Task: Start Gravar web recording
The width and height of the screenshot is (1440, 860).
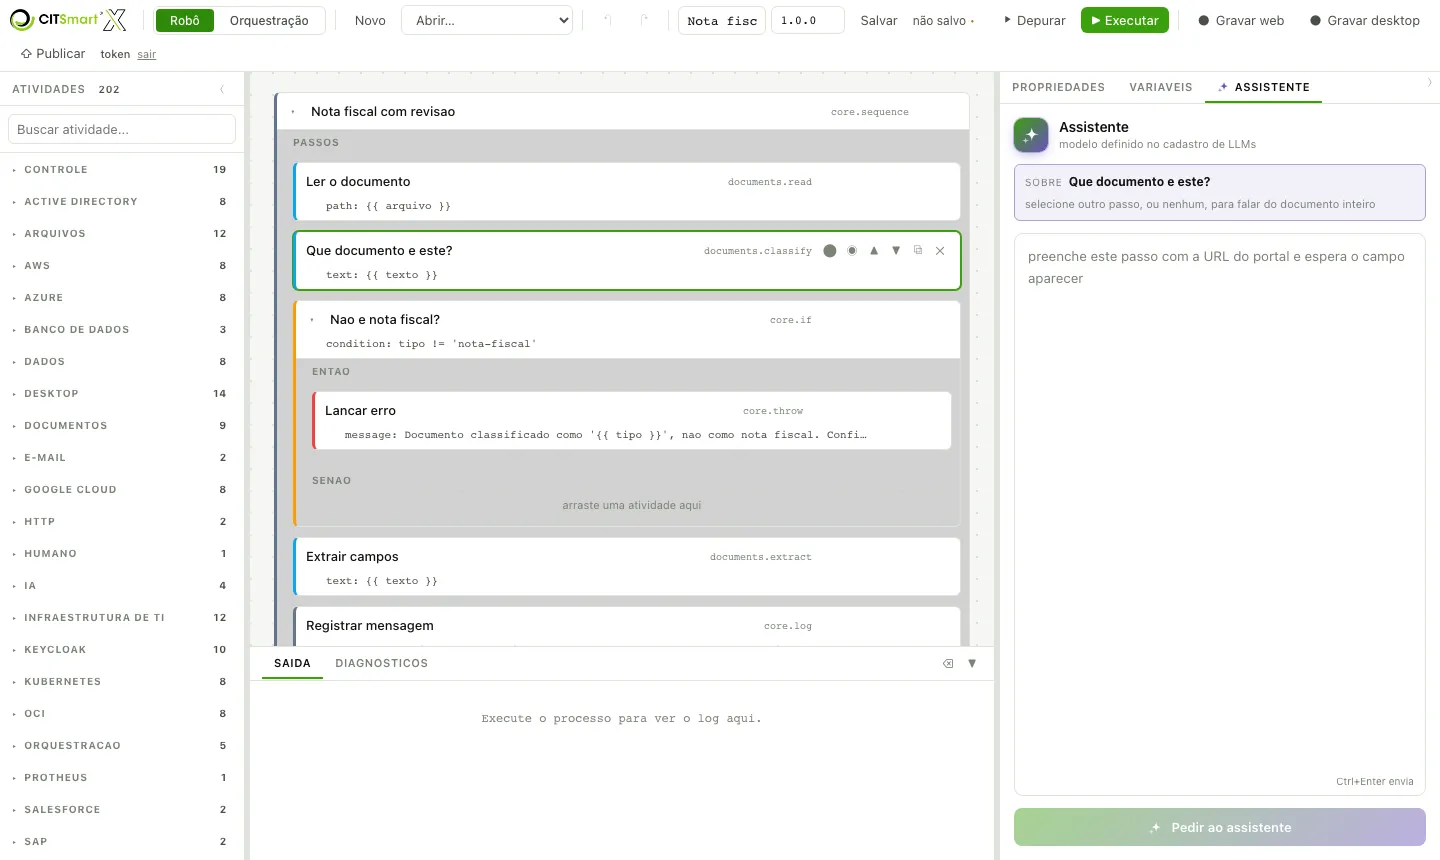Action: pyautogui.click(x=1241, y=20)
